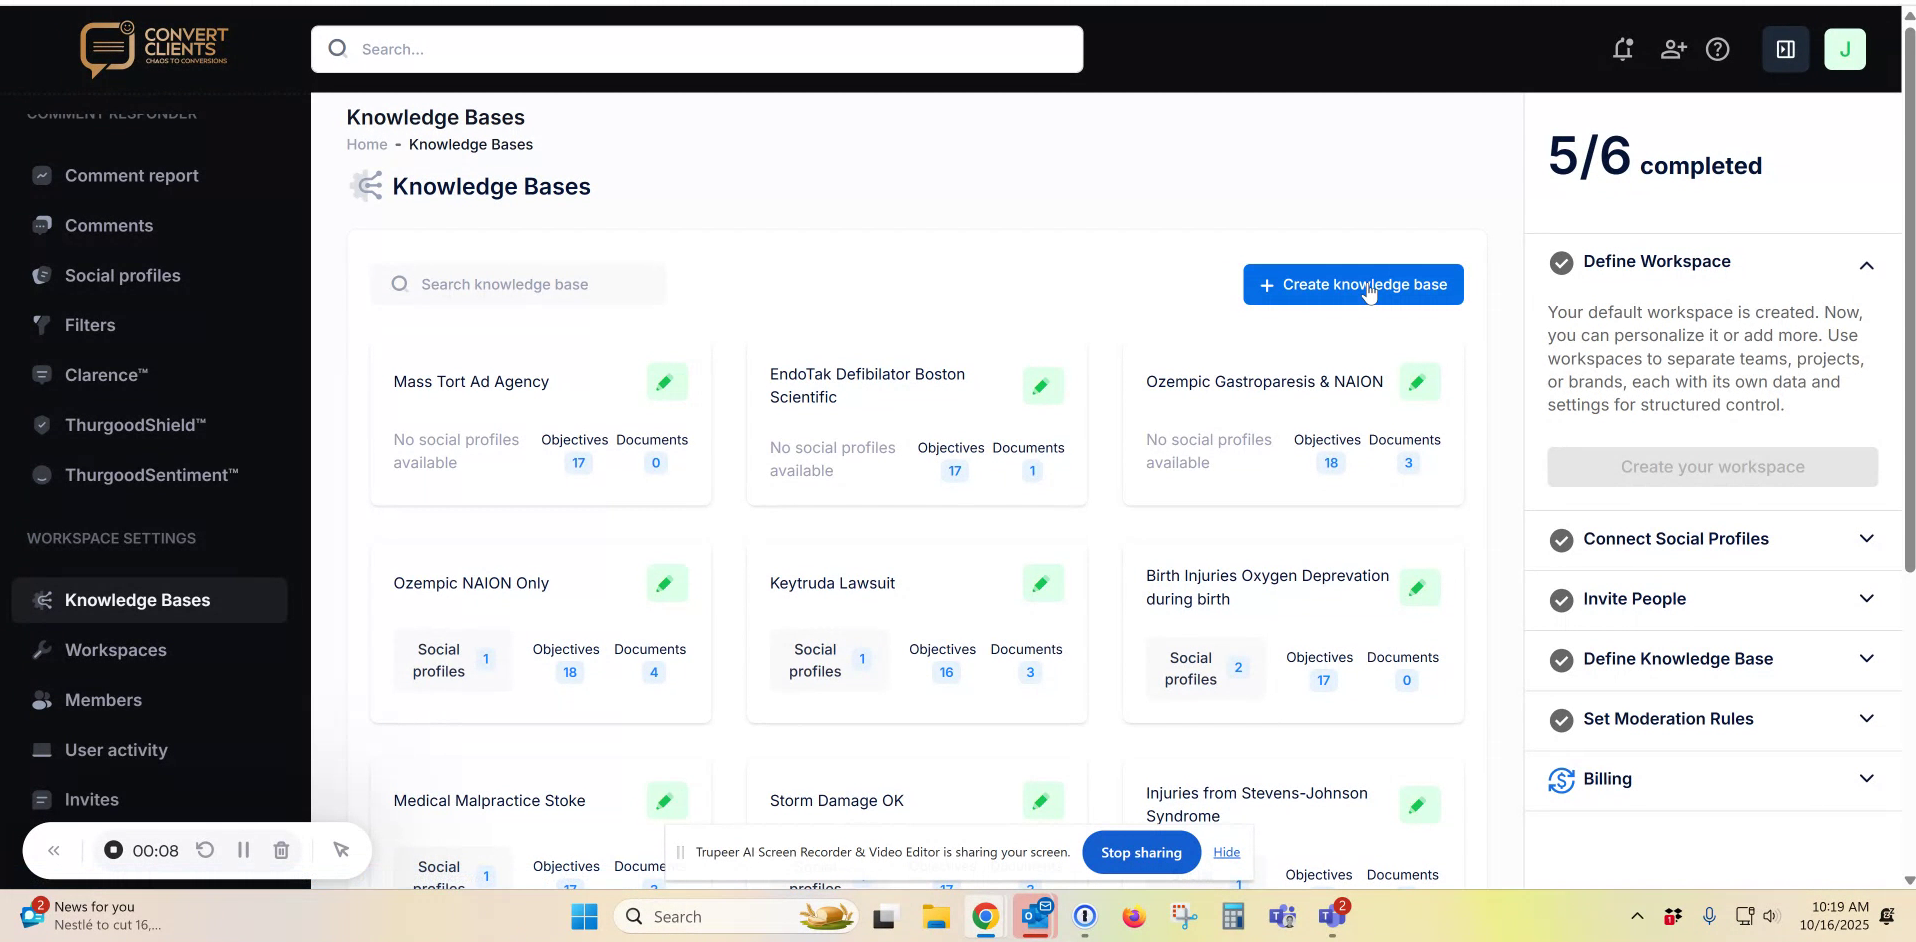Pause the screen recording
The width and height of the screenshot is (1916, 942).
pyautogui.click(x=242, y=850)
